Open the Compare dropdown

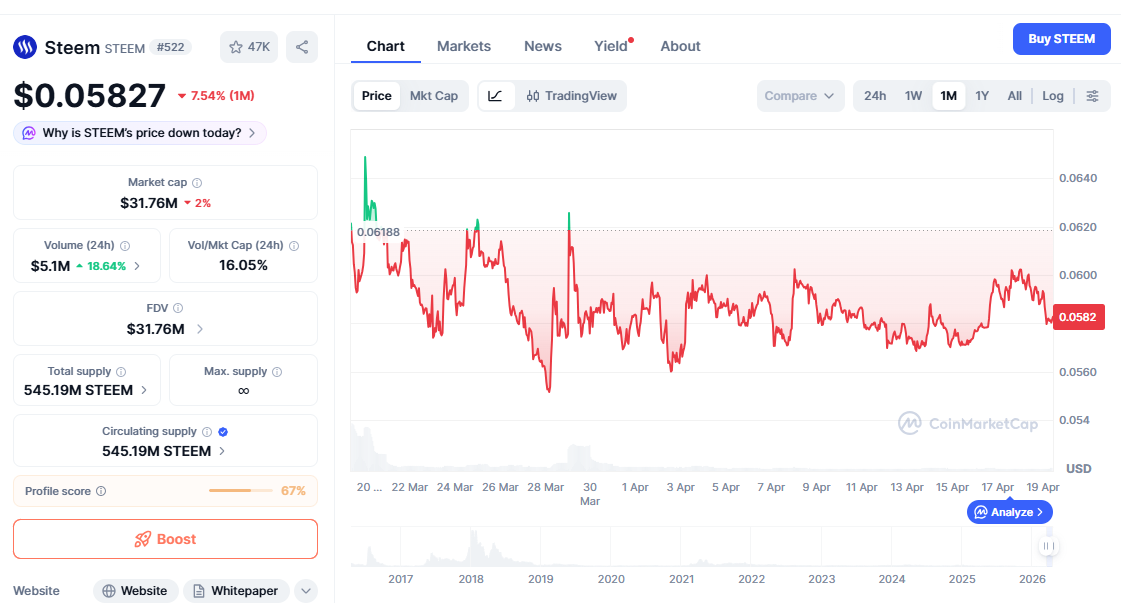click(799, 96)
